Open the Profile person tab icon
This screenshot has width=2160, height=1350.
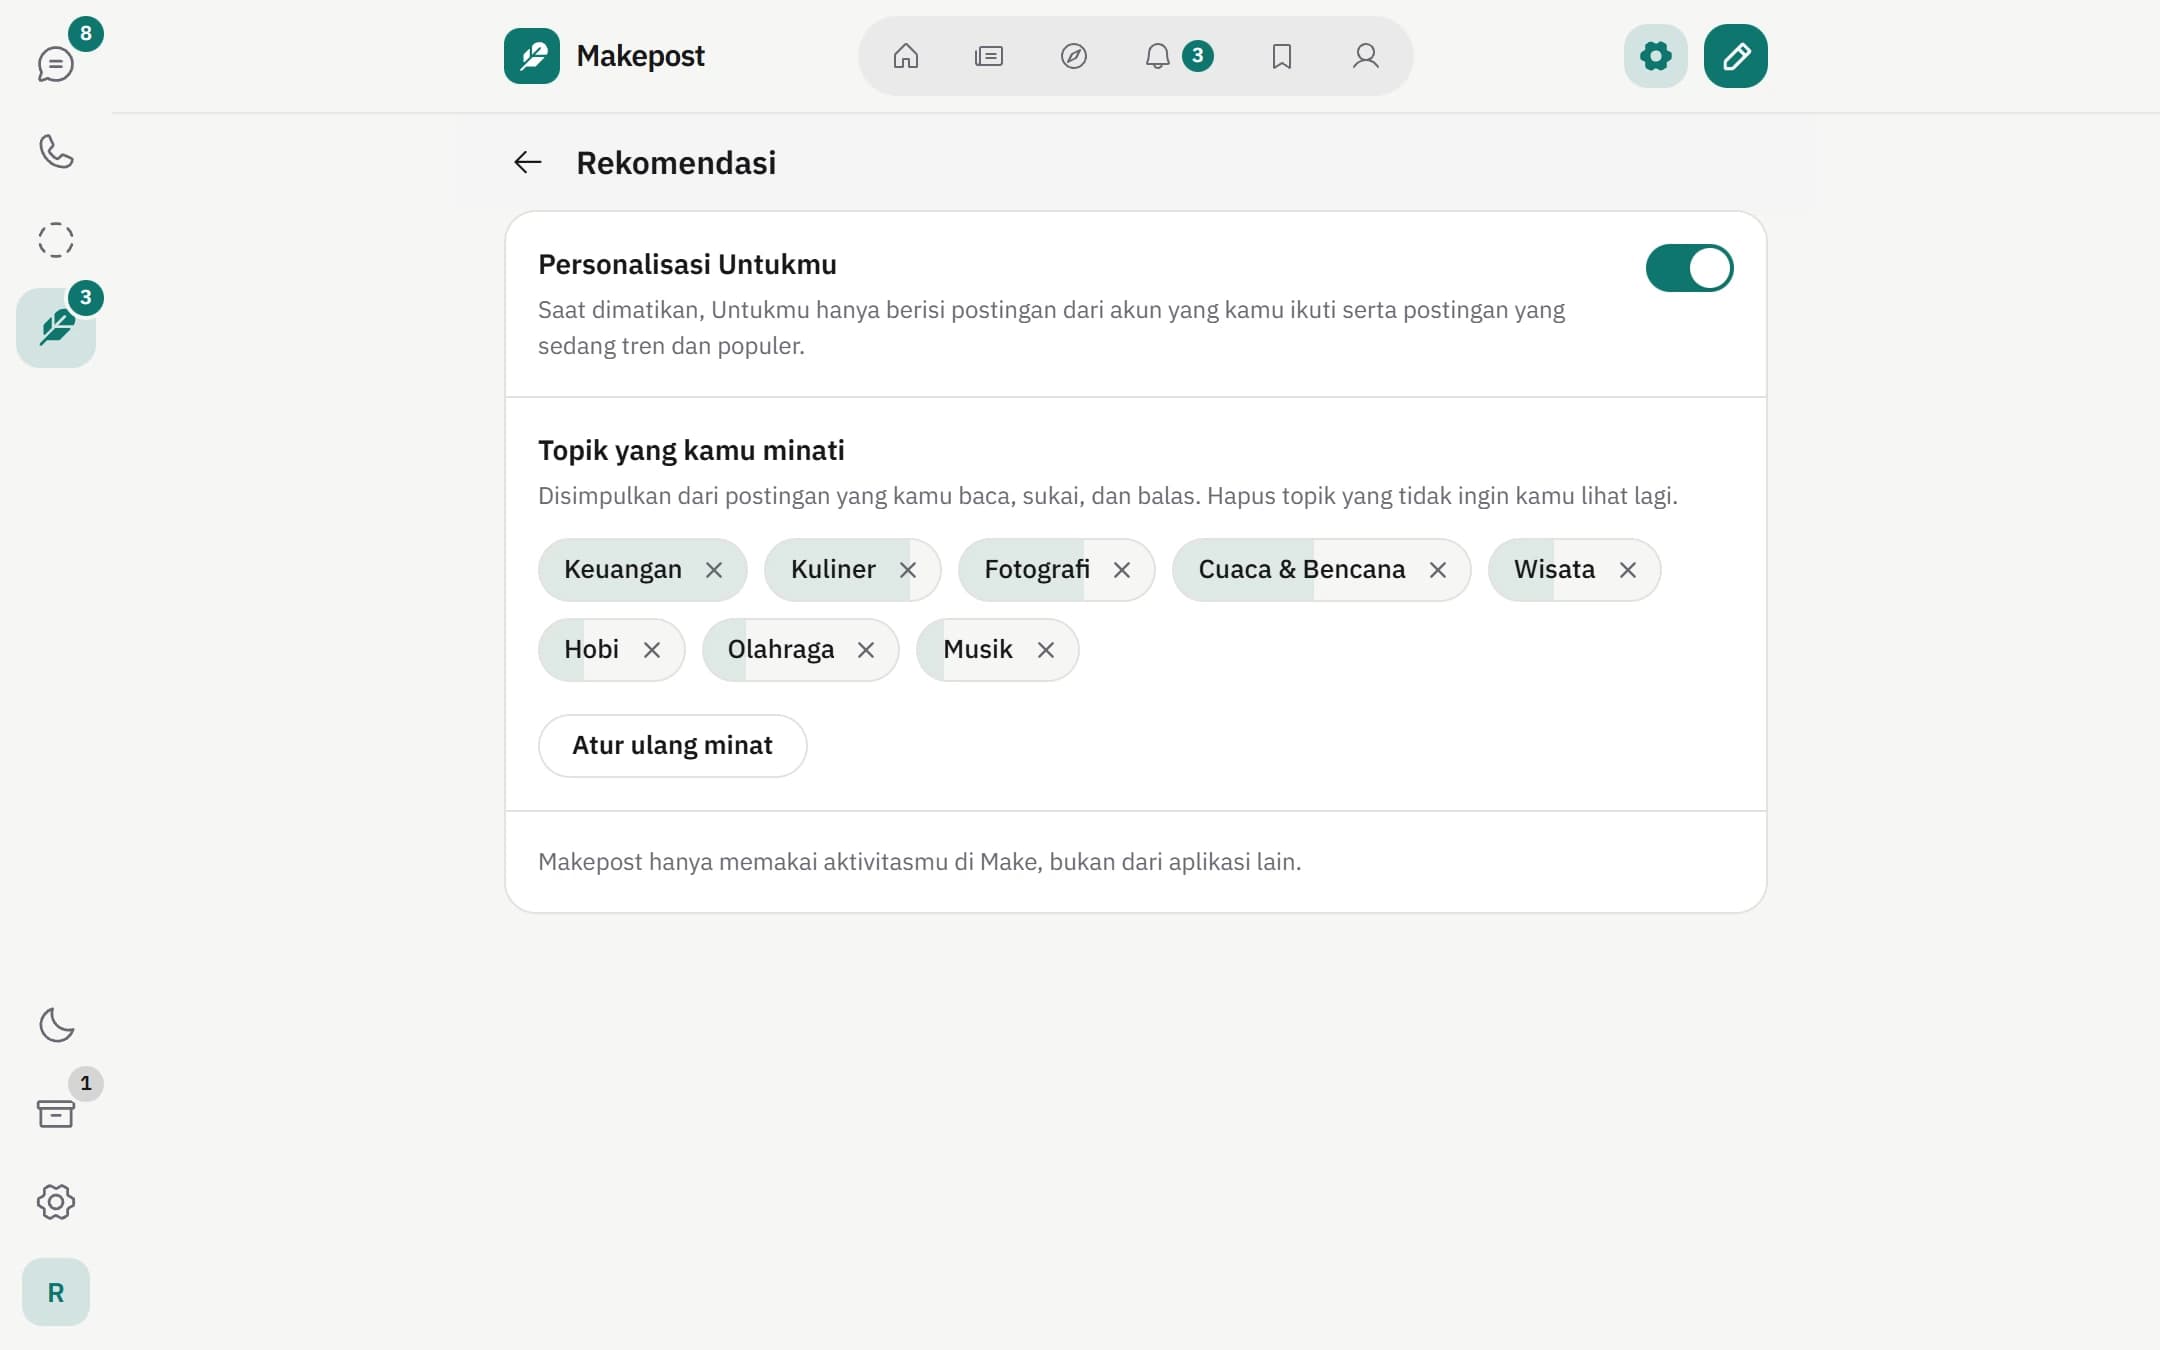1366,56
